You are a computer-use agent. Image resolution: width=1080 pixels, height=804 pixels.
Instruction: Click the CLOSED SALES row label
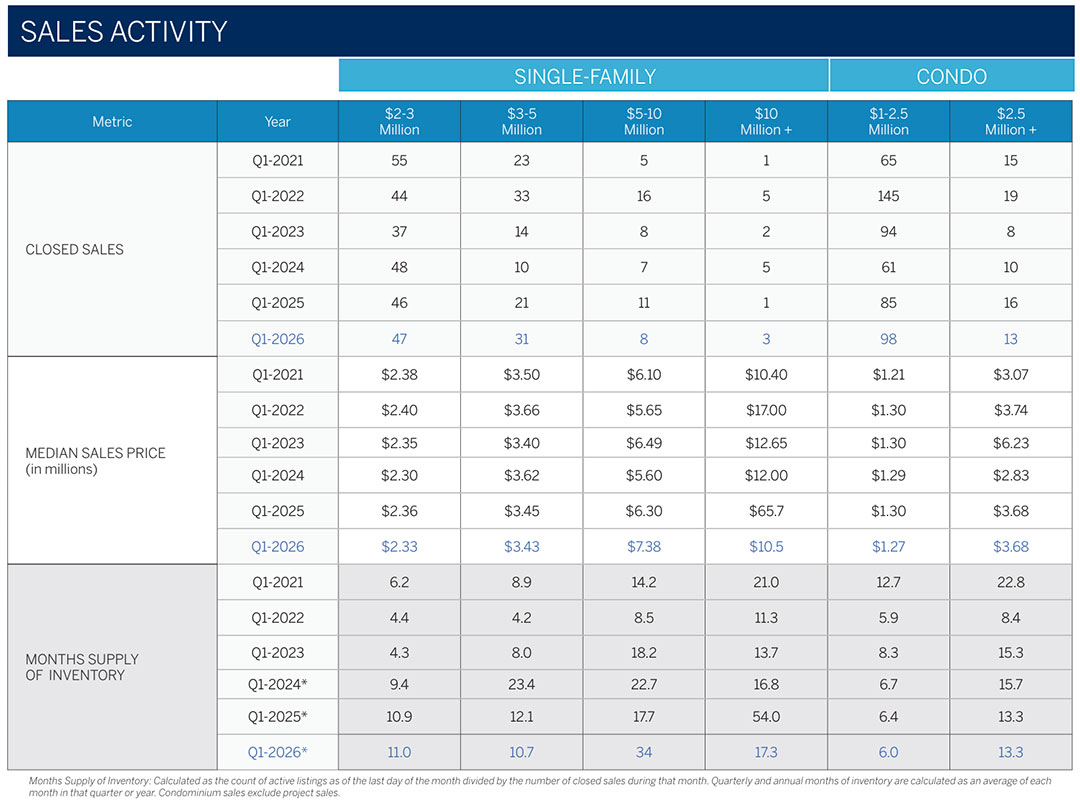tap(74, 249)
